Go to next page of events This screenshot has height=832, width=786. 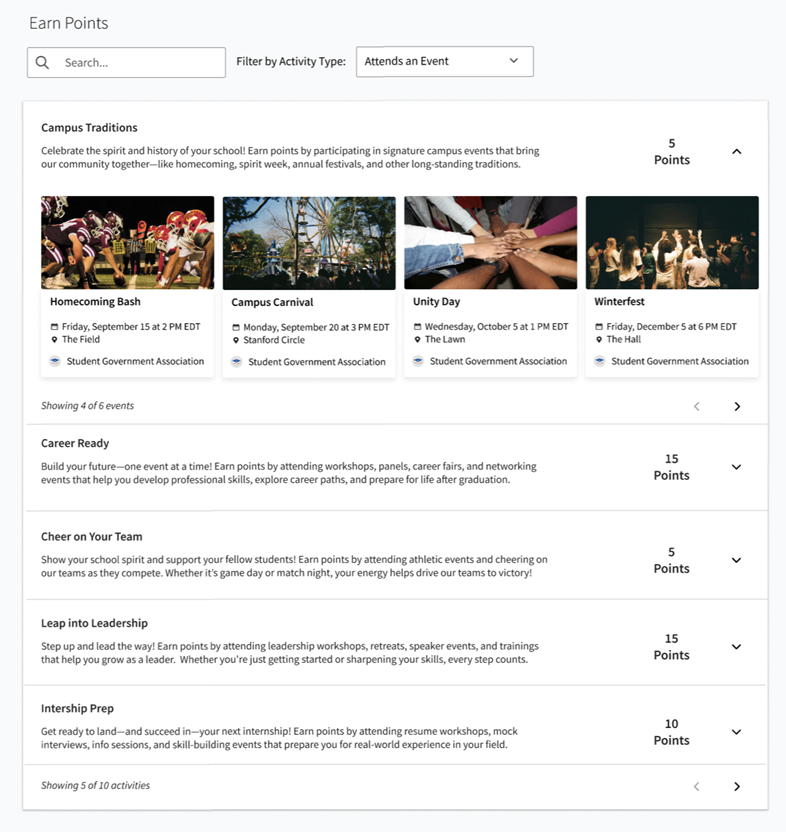tap(737, 406)
